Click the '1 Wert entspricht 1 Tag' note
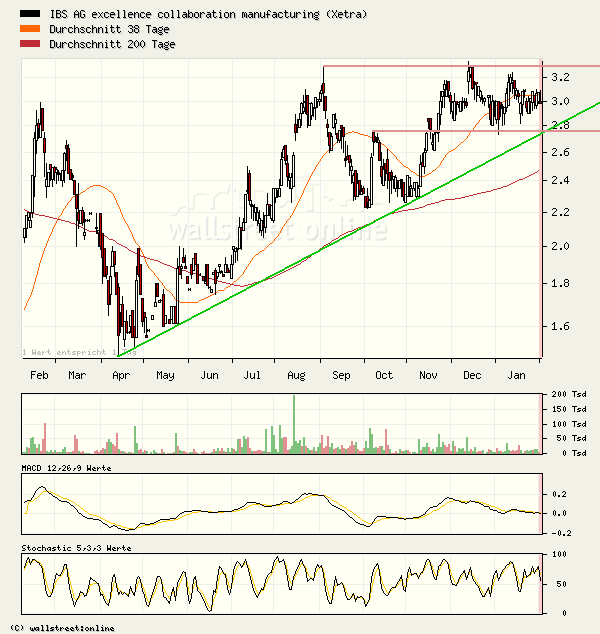The width and height of the screenshot is (600, 634). (x=79, y=352)
